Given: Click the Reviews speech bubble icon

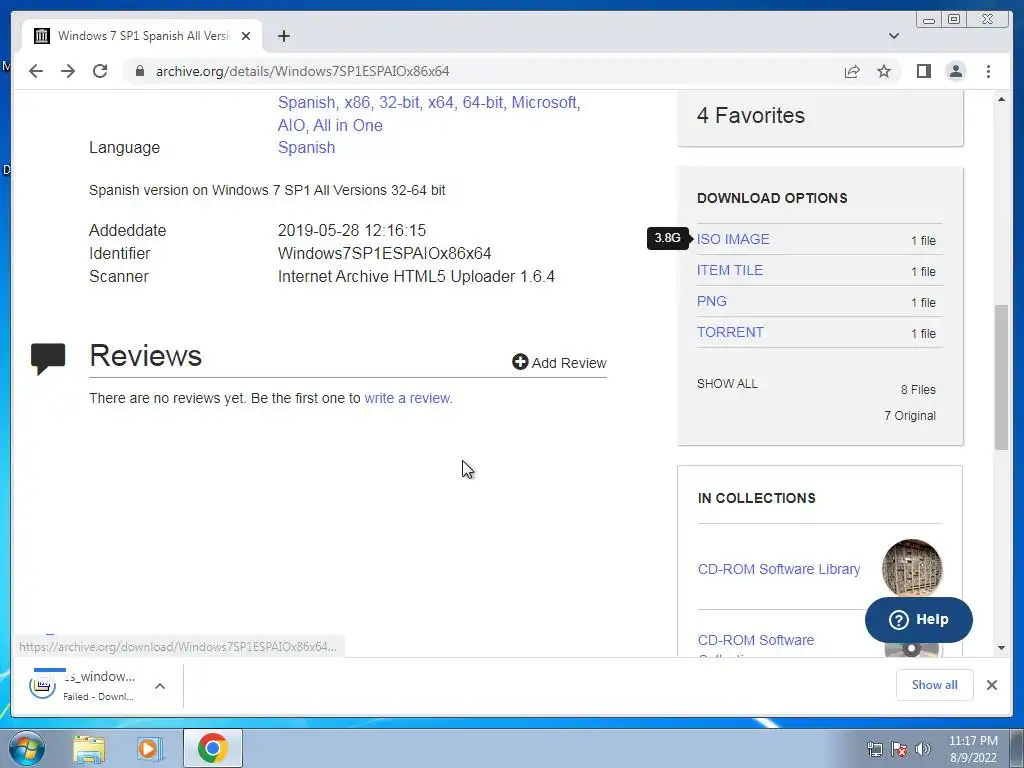Looking at the screenshot, I should pyautogui.click(x=48, y=359).
